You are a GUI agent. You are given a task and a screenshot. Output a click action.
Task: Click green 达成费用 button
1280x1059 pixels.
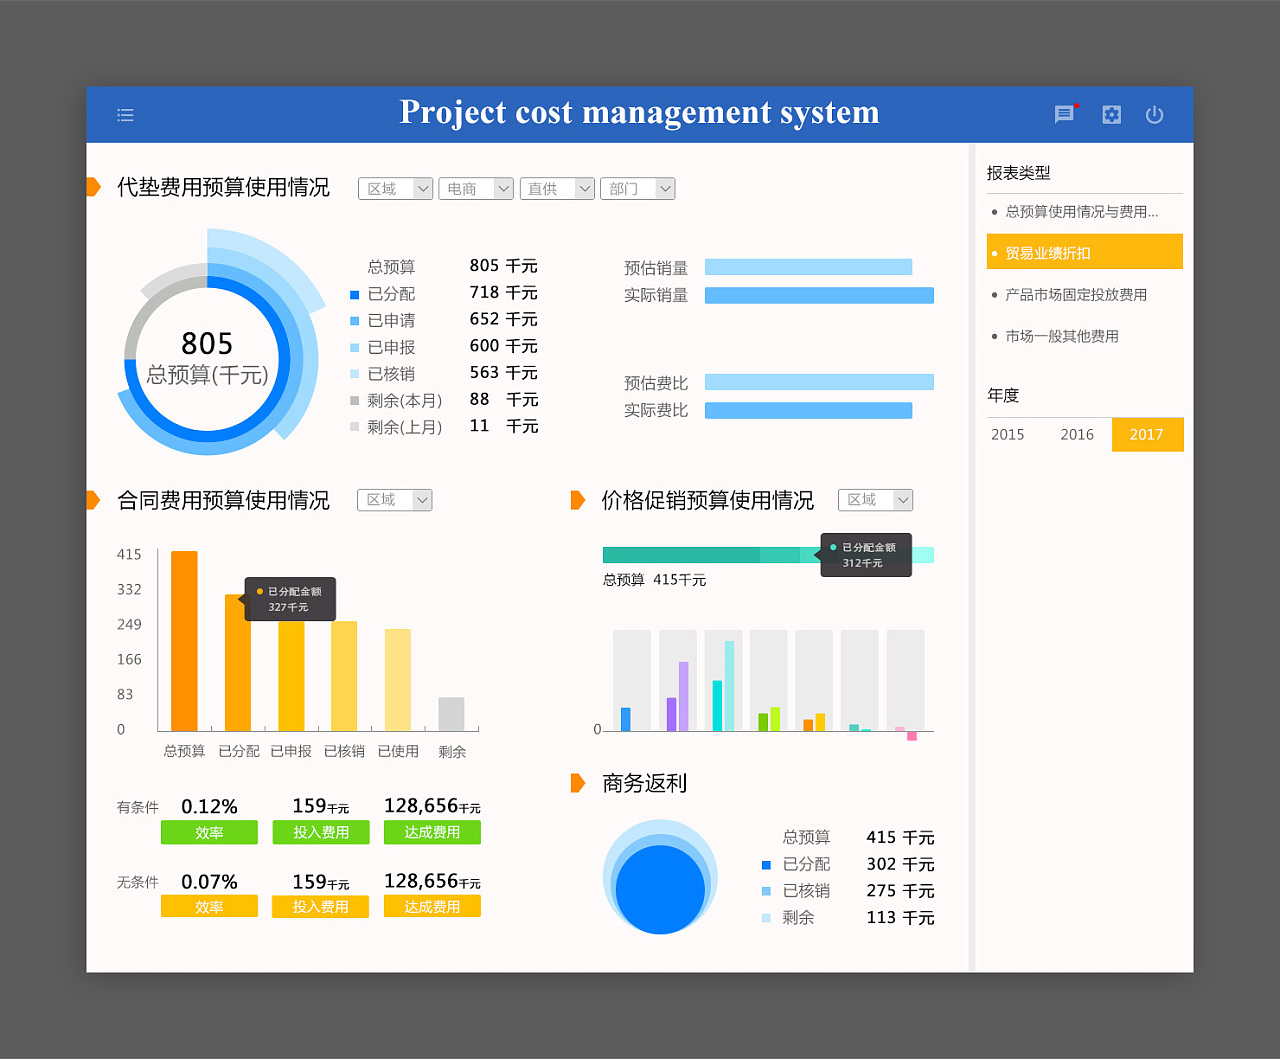click(x=432, y=832)
